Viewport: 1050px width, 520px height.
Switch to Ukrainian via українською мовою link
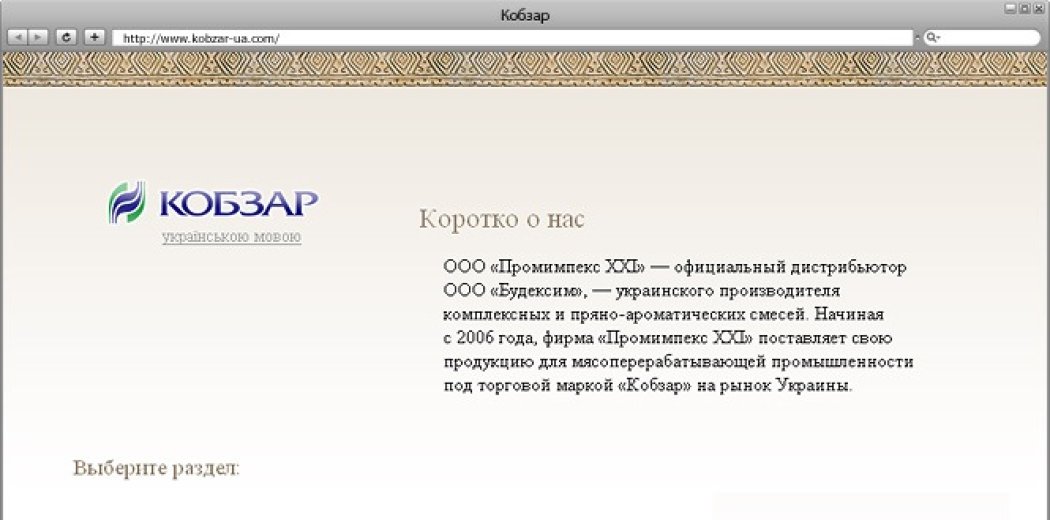(231, 237)
